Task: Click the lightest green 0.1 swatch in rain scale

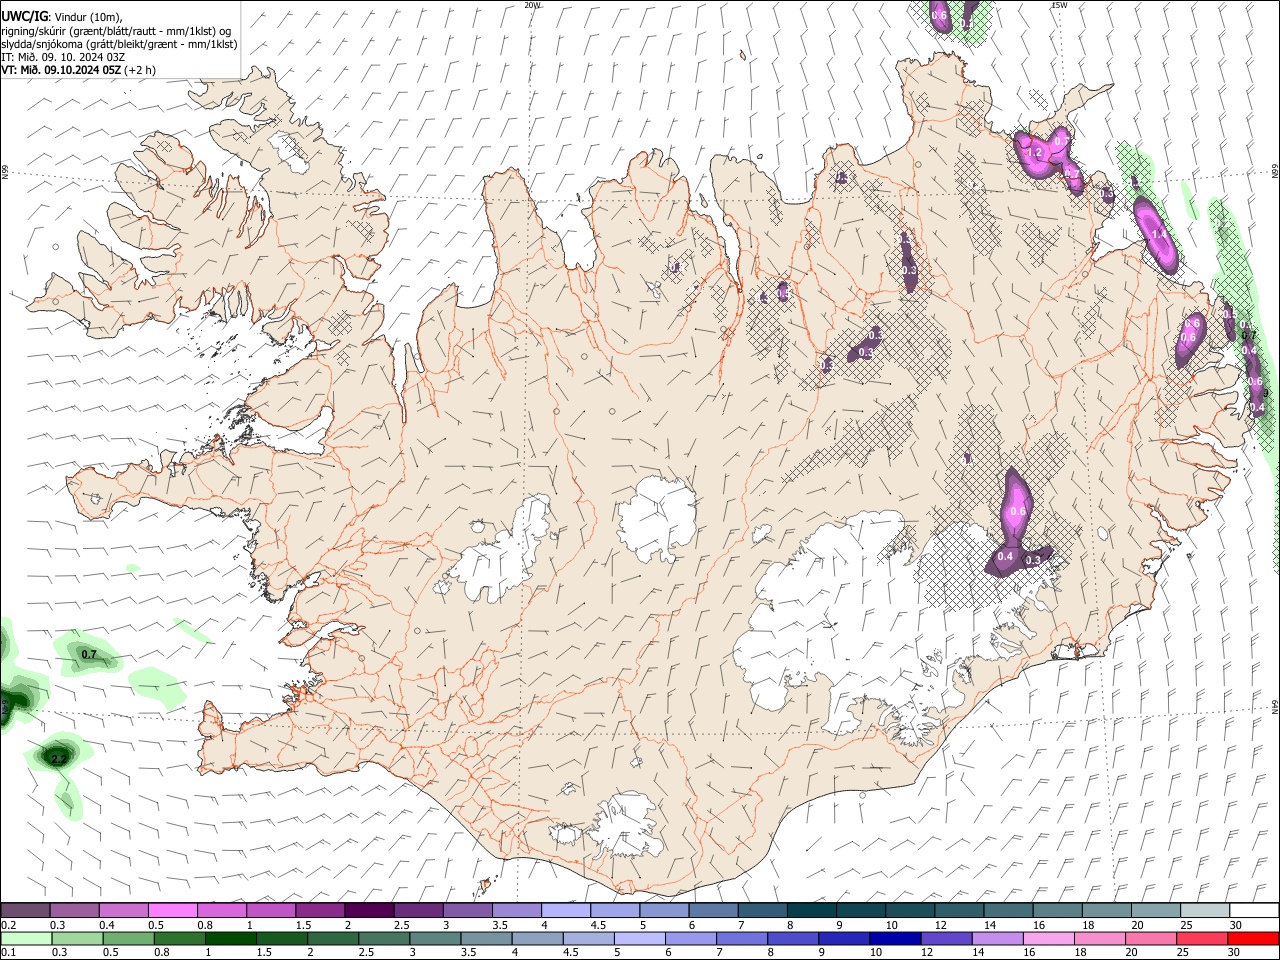Action: click(26, 938)
